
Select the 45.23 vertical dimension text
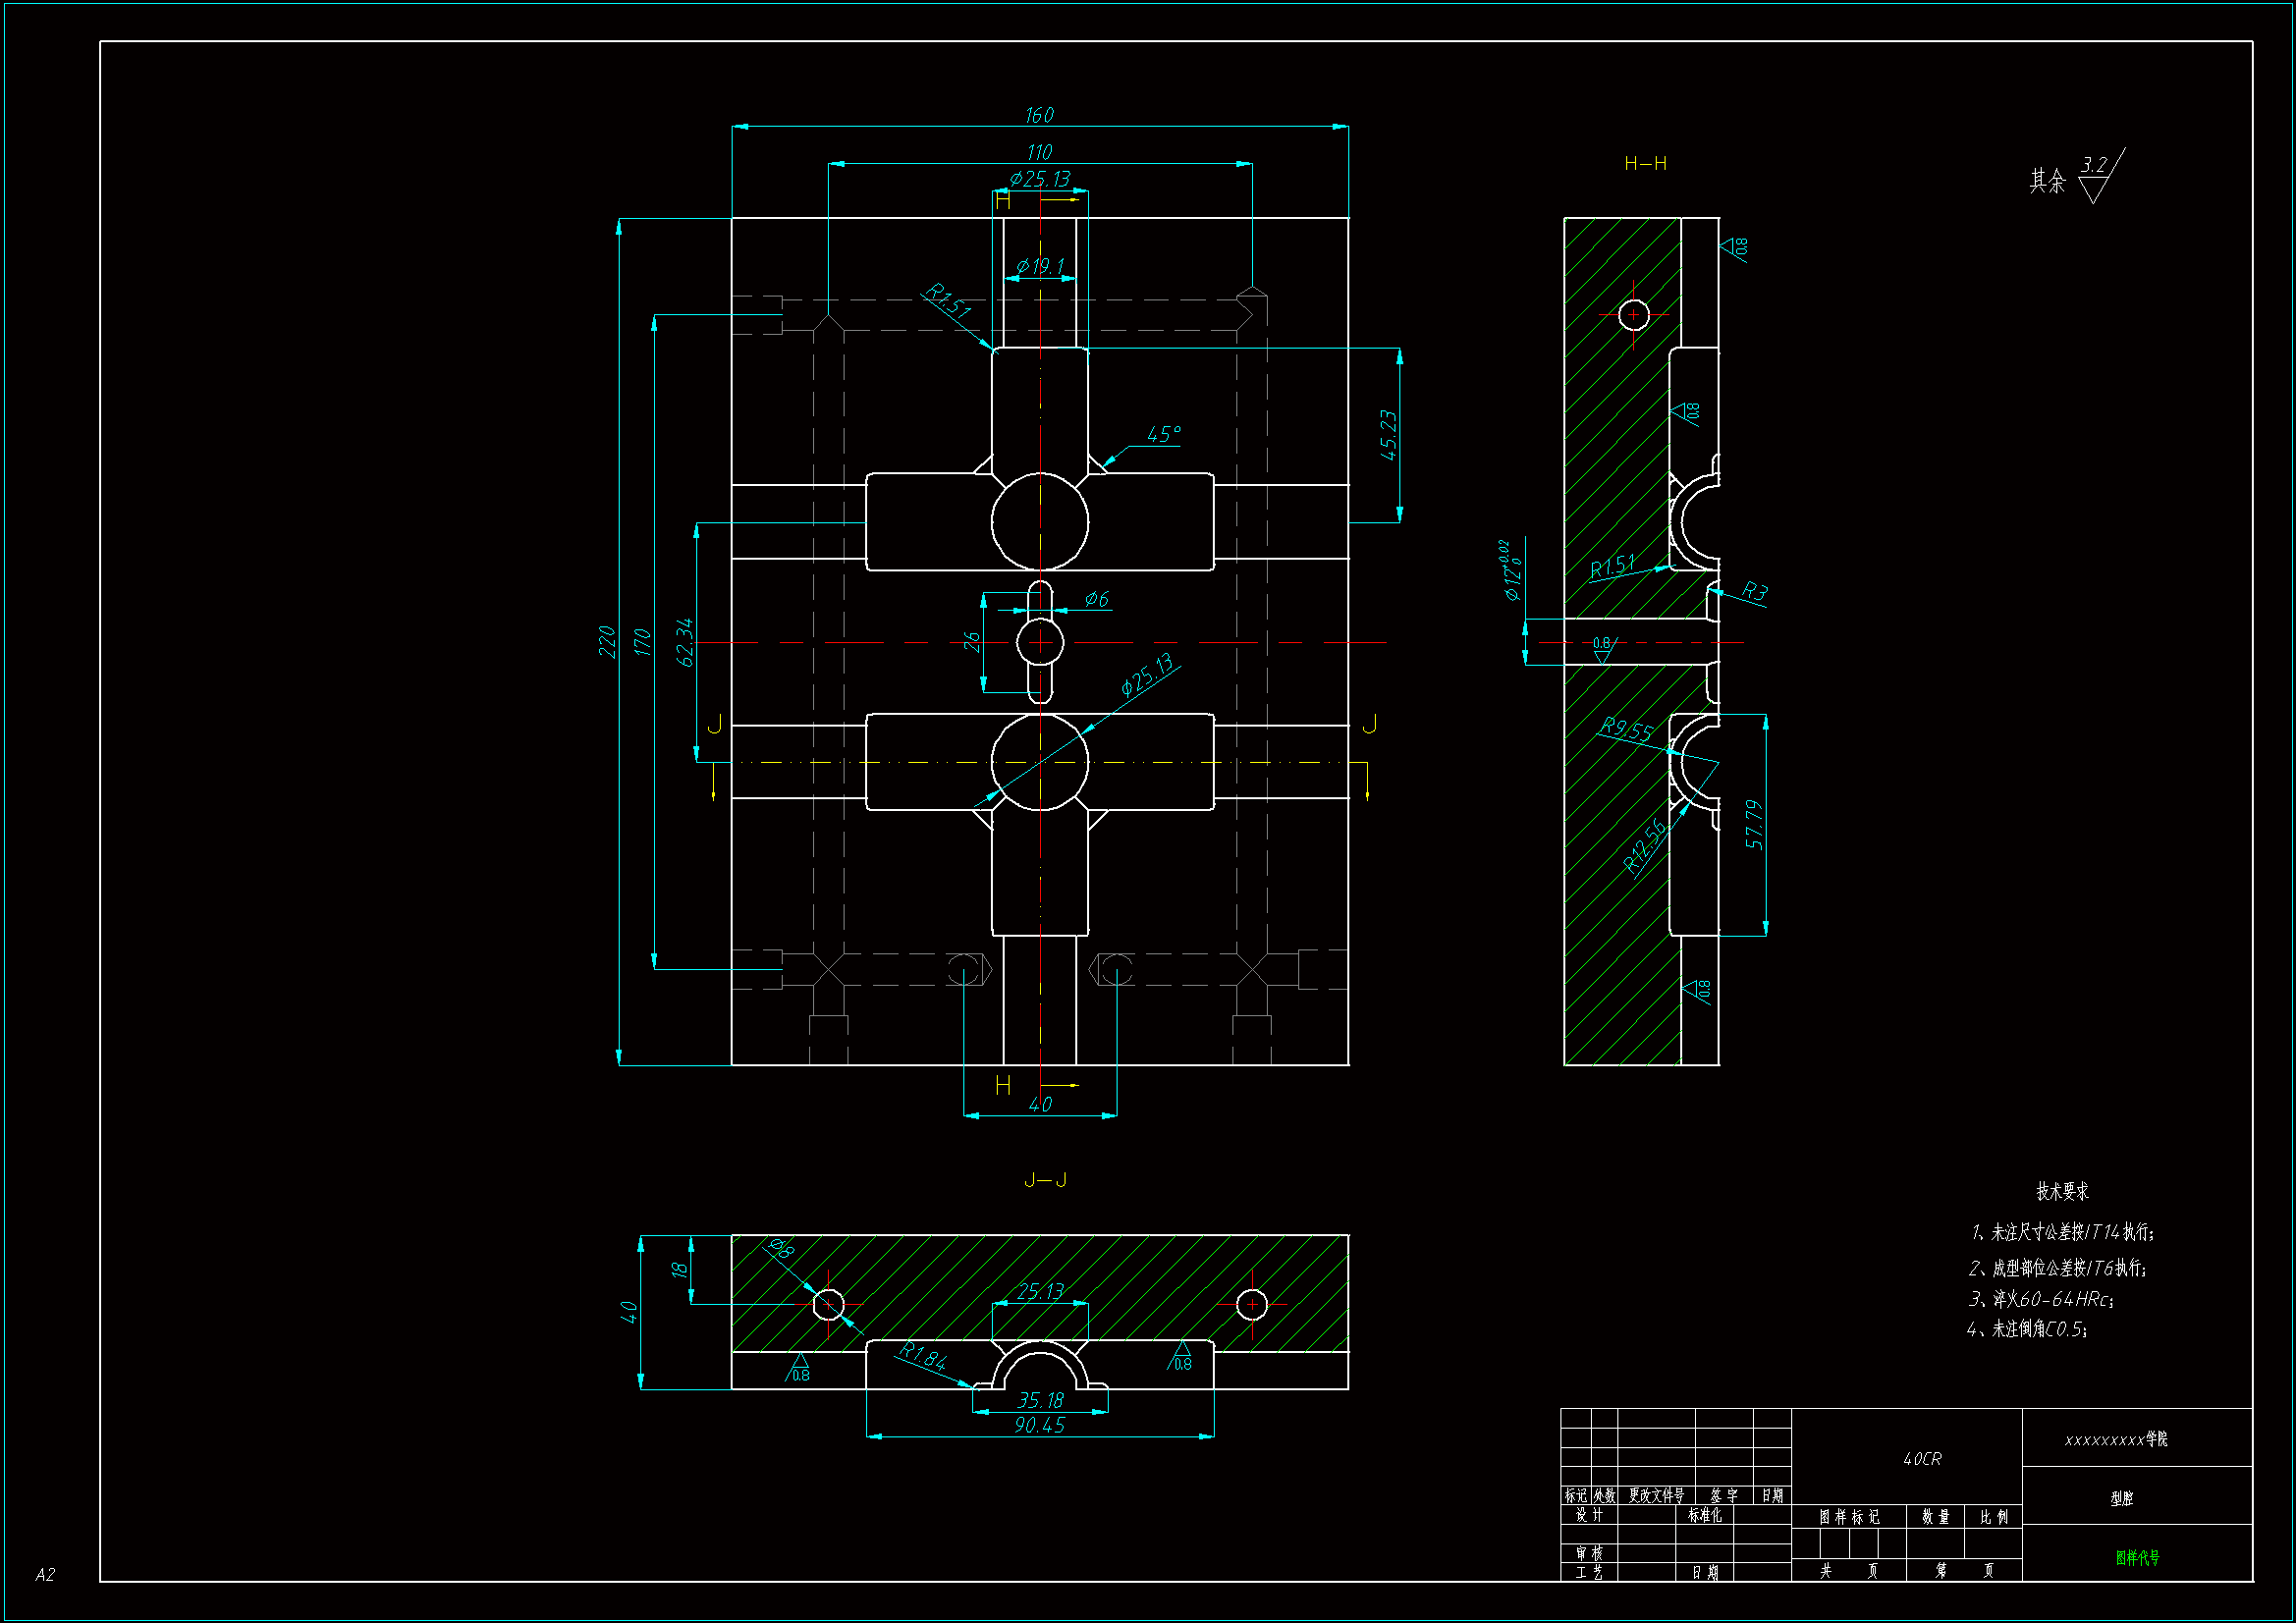(1388, 435)
